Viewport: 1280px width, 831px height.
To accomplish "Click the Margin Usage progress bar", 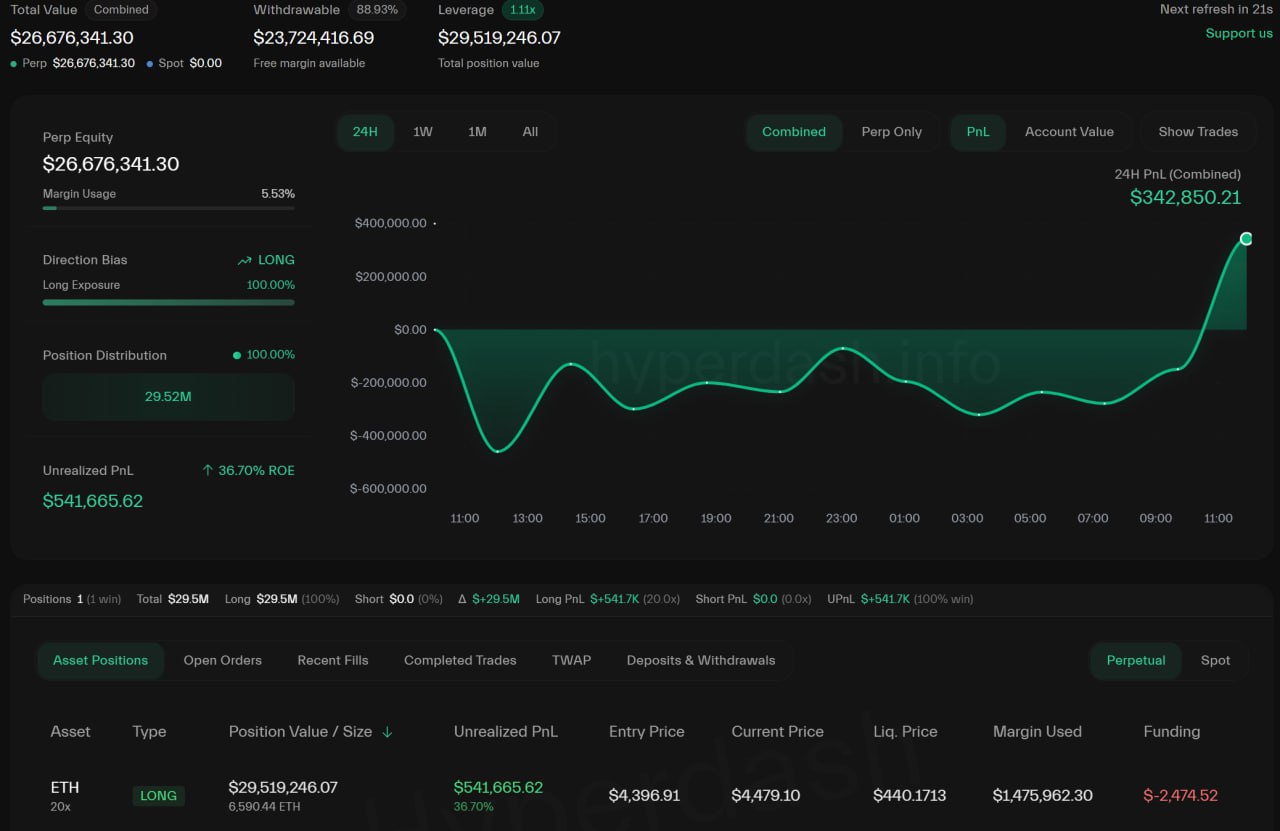I will point(168,208).
